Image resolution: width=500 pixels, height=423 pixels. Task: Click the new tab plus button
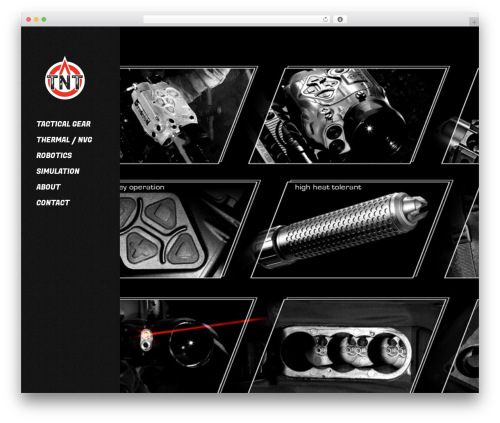[474, 22]
